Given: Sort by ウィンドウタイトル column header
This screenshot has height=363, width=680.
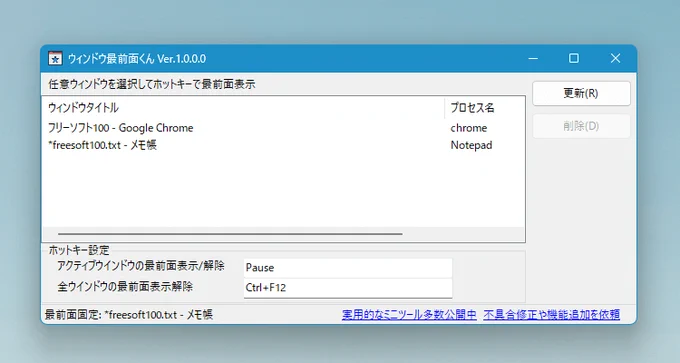Looking at the screenshot, I should coord(243,108).
